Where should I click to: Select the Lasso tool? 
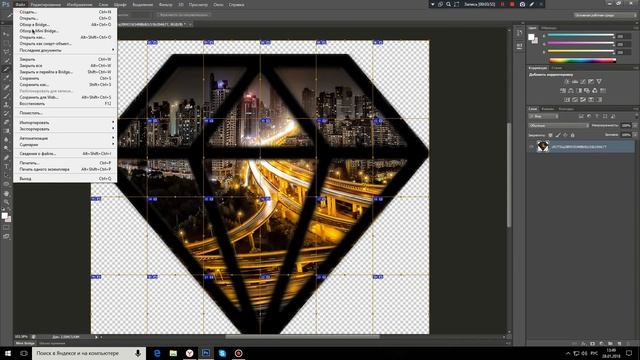(6, 52)
